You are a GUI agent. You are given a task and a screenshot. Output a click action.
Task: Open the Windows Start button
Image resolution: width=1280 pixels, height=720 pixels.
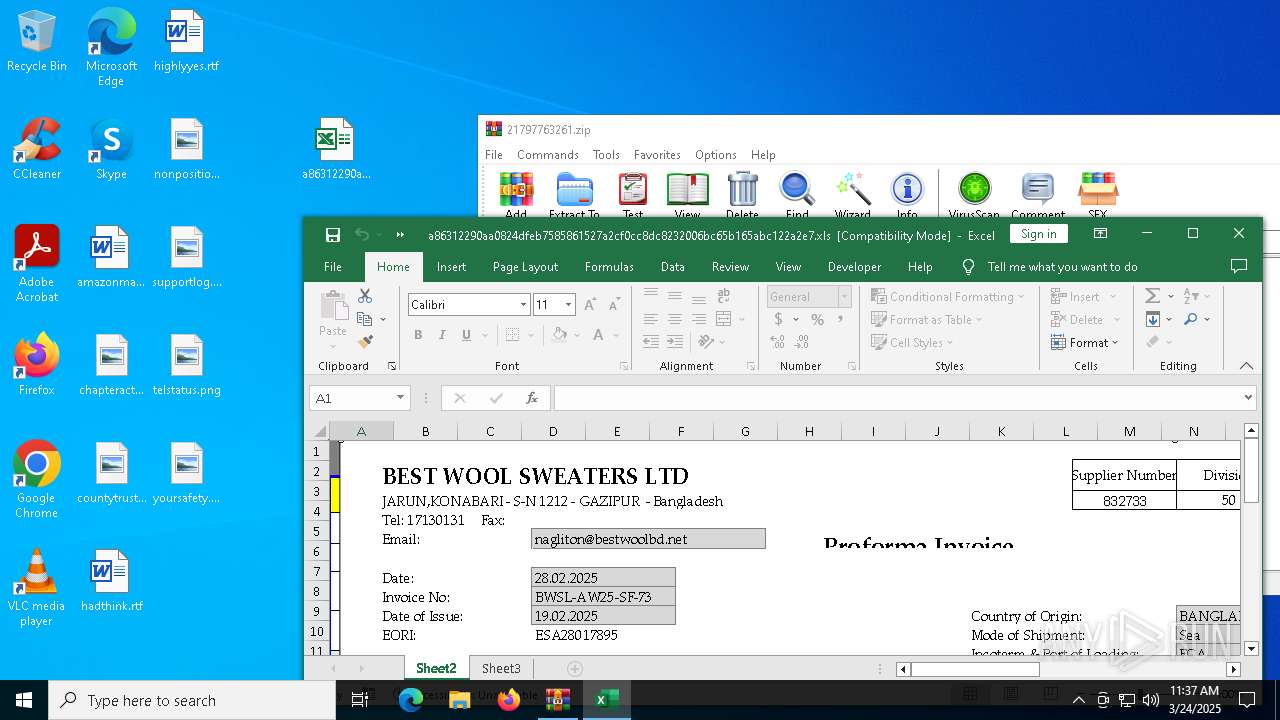pyautogui.click(x=24, y=700)
